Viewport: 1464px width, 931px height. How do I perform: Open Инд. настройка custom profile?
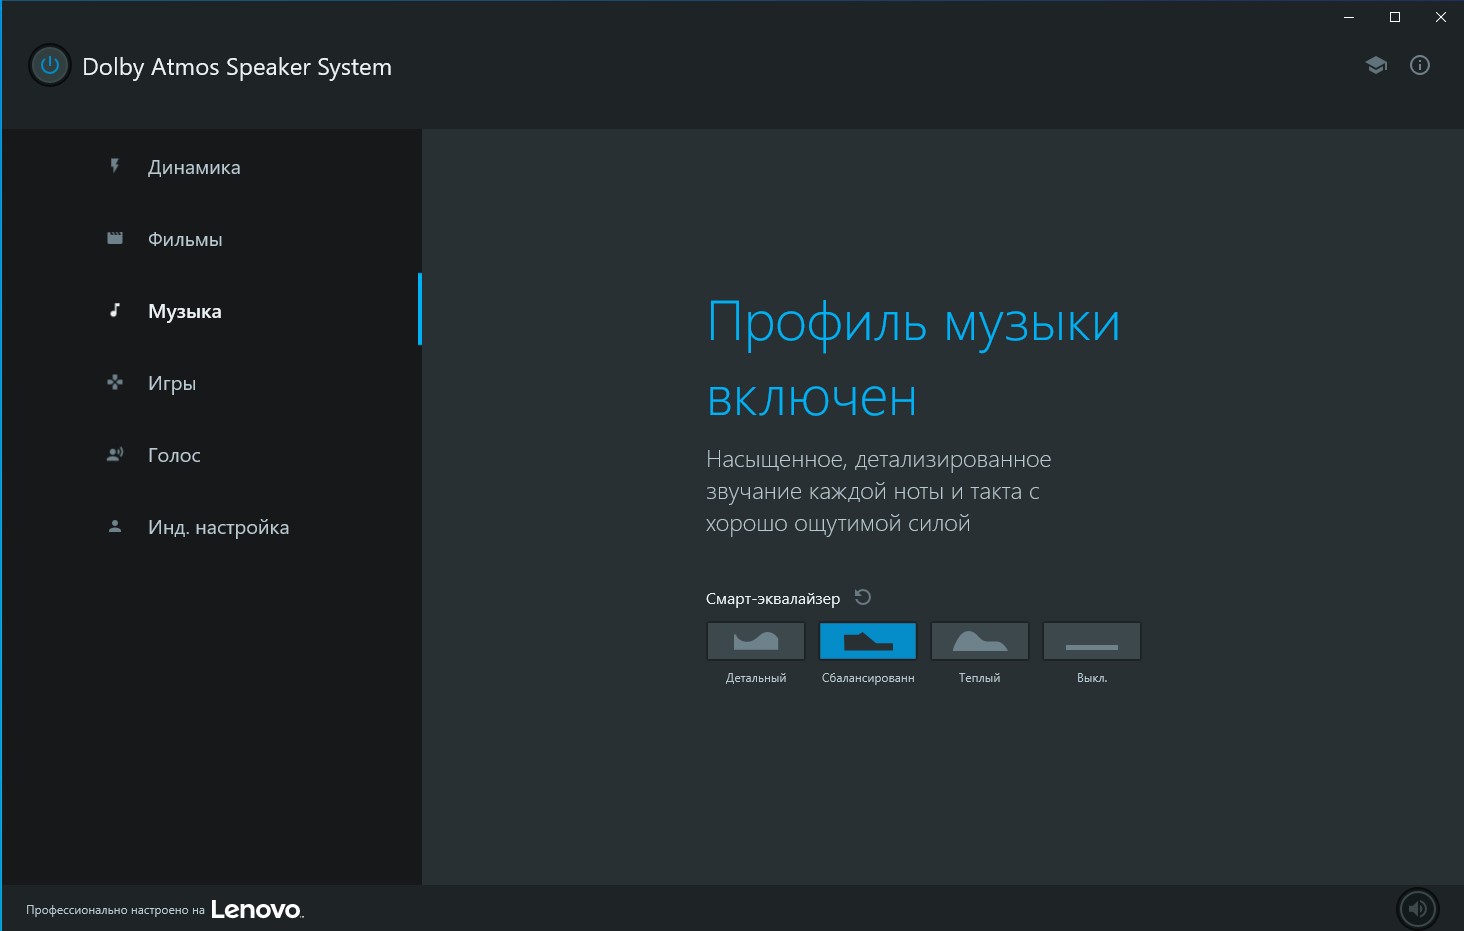(218, 527)
